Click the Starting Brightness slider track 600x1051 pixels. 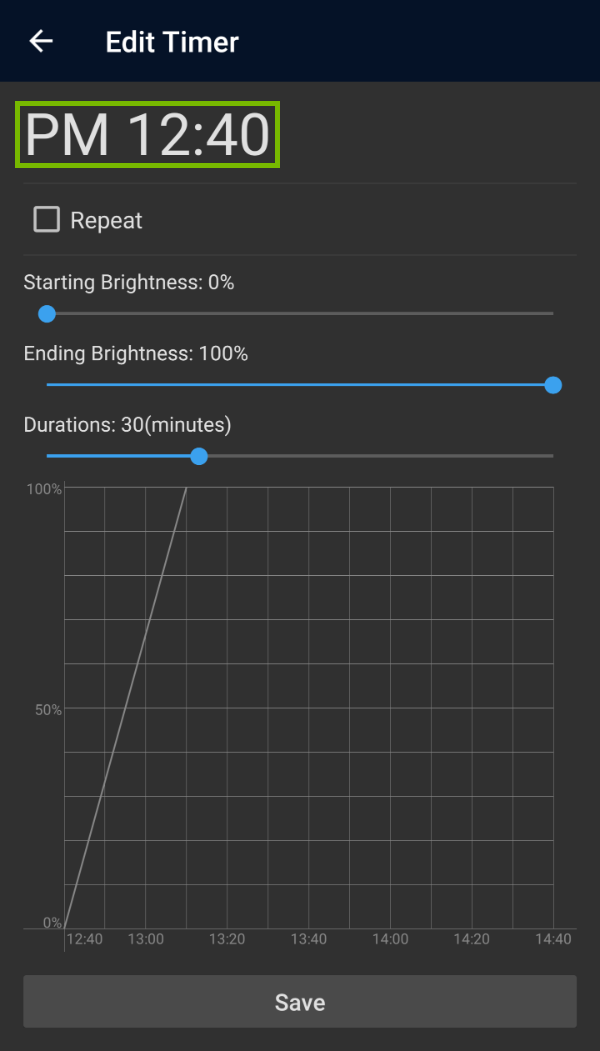click(x=300, y=313)
